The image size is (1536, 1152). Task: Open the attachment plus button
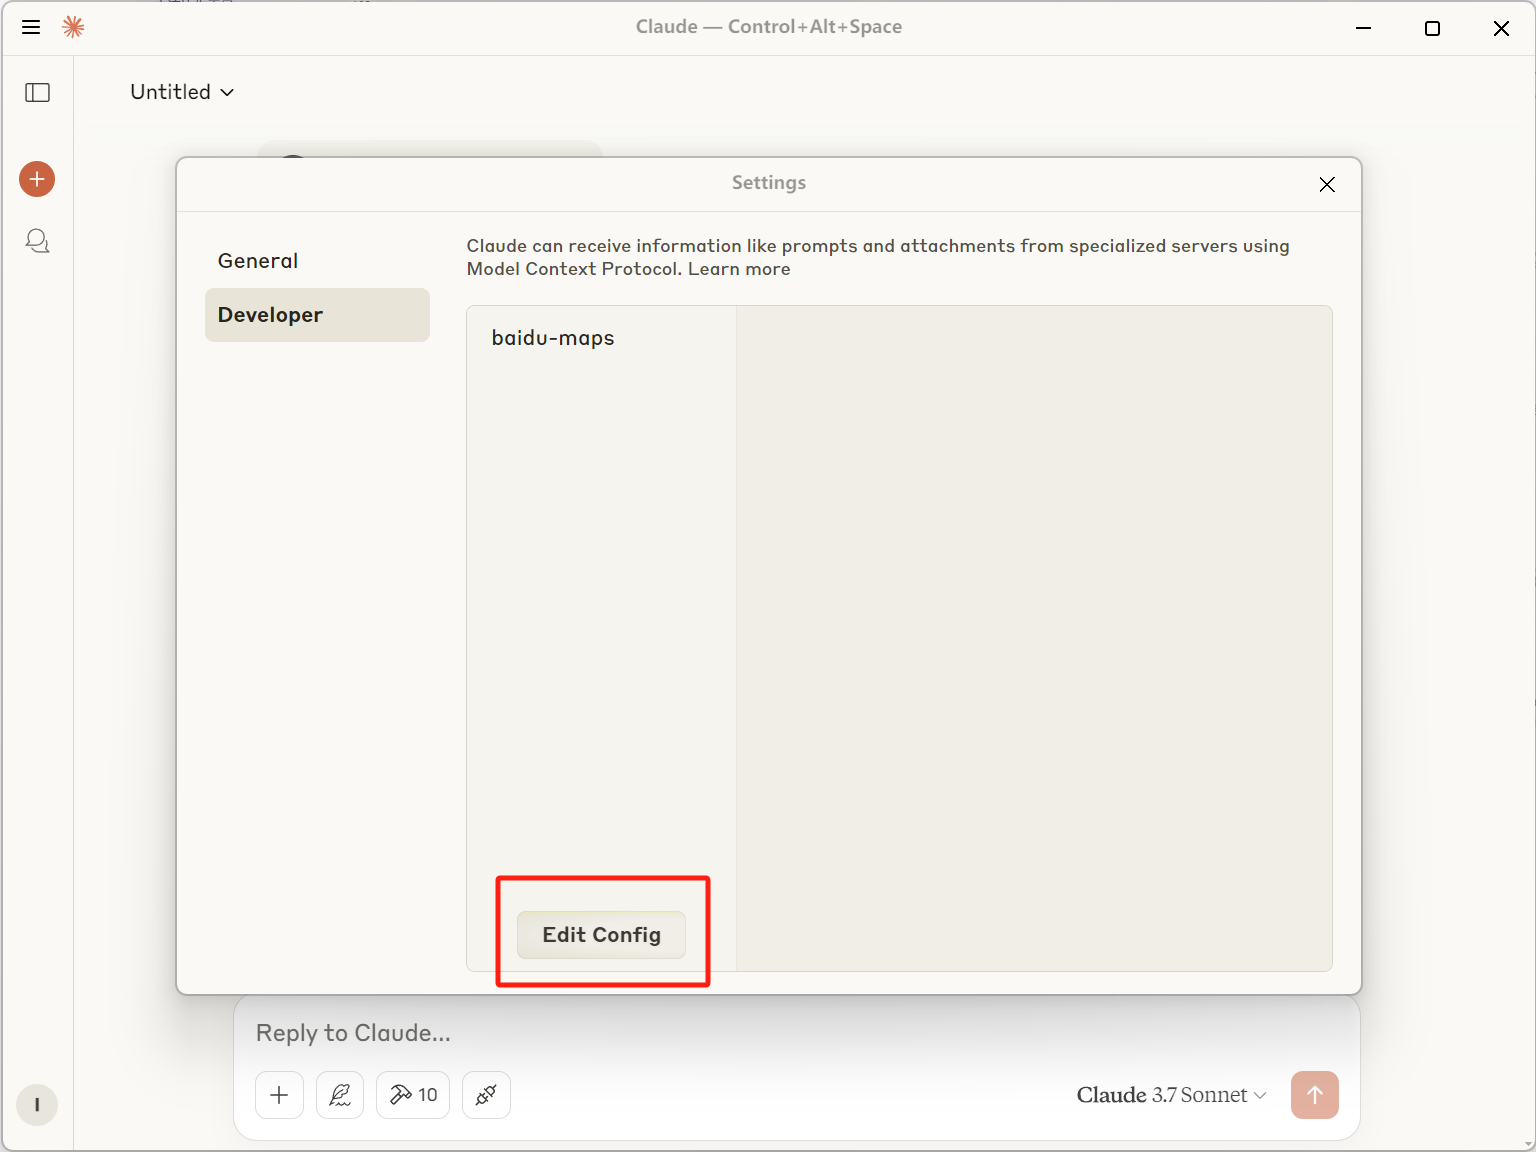click(x=279, y=1095)
